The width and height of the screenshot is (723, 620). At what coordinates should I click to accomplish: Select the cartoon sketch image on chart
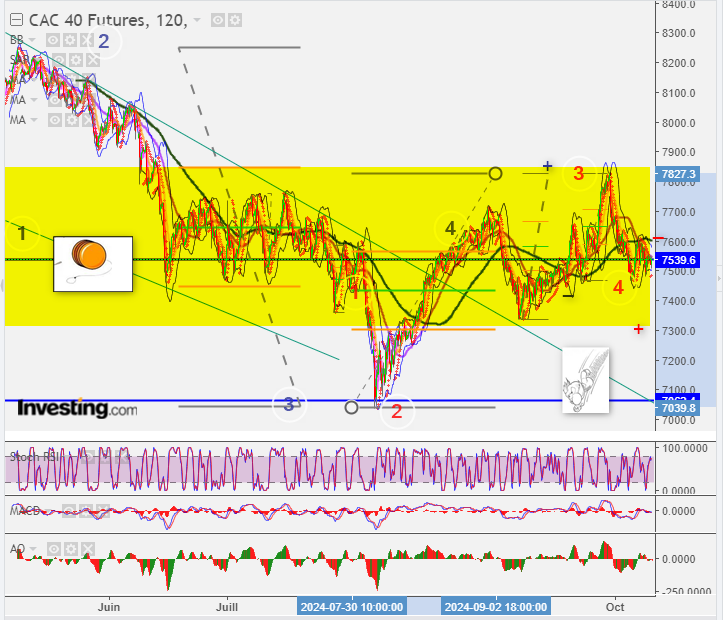click(586, 380)
